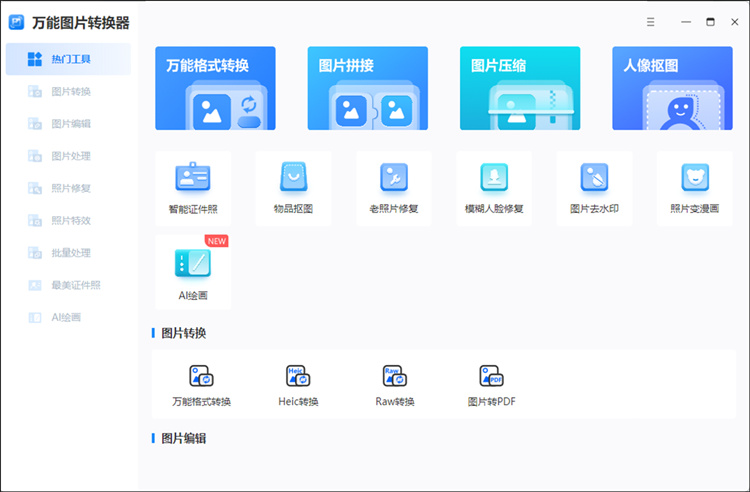
Task: Open the hamburger menu in title bar
Action: pos(651,22)
